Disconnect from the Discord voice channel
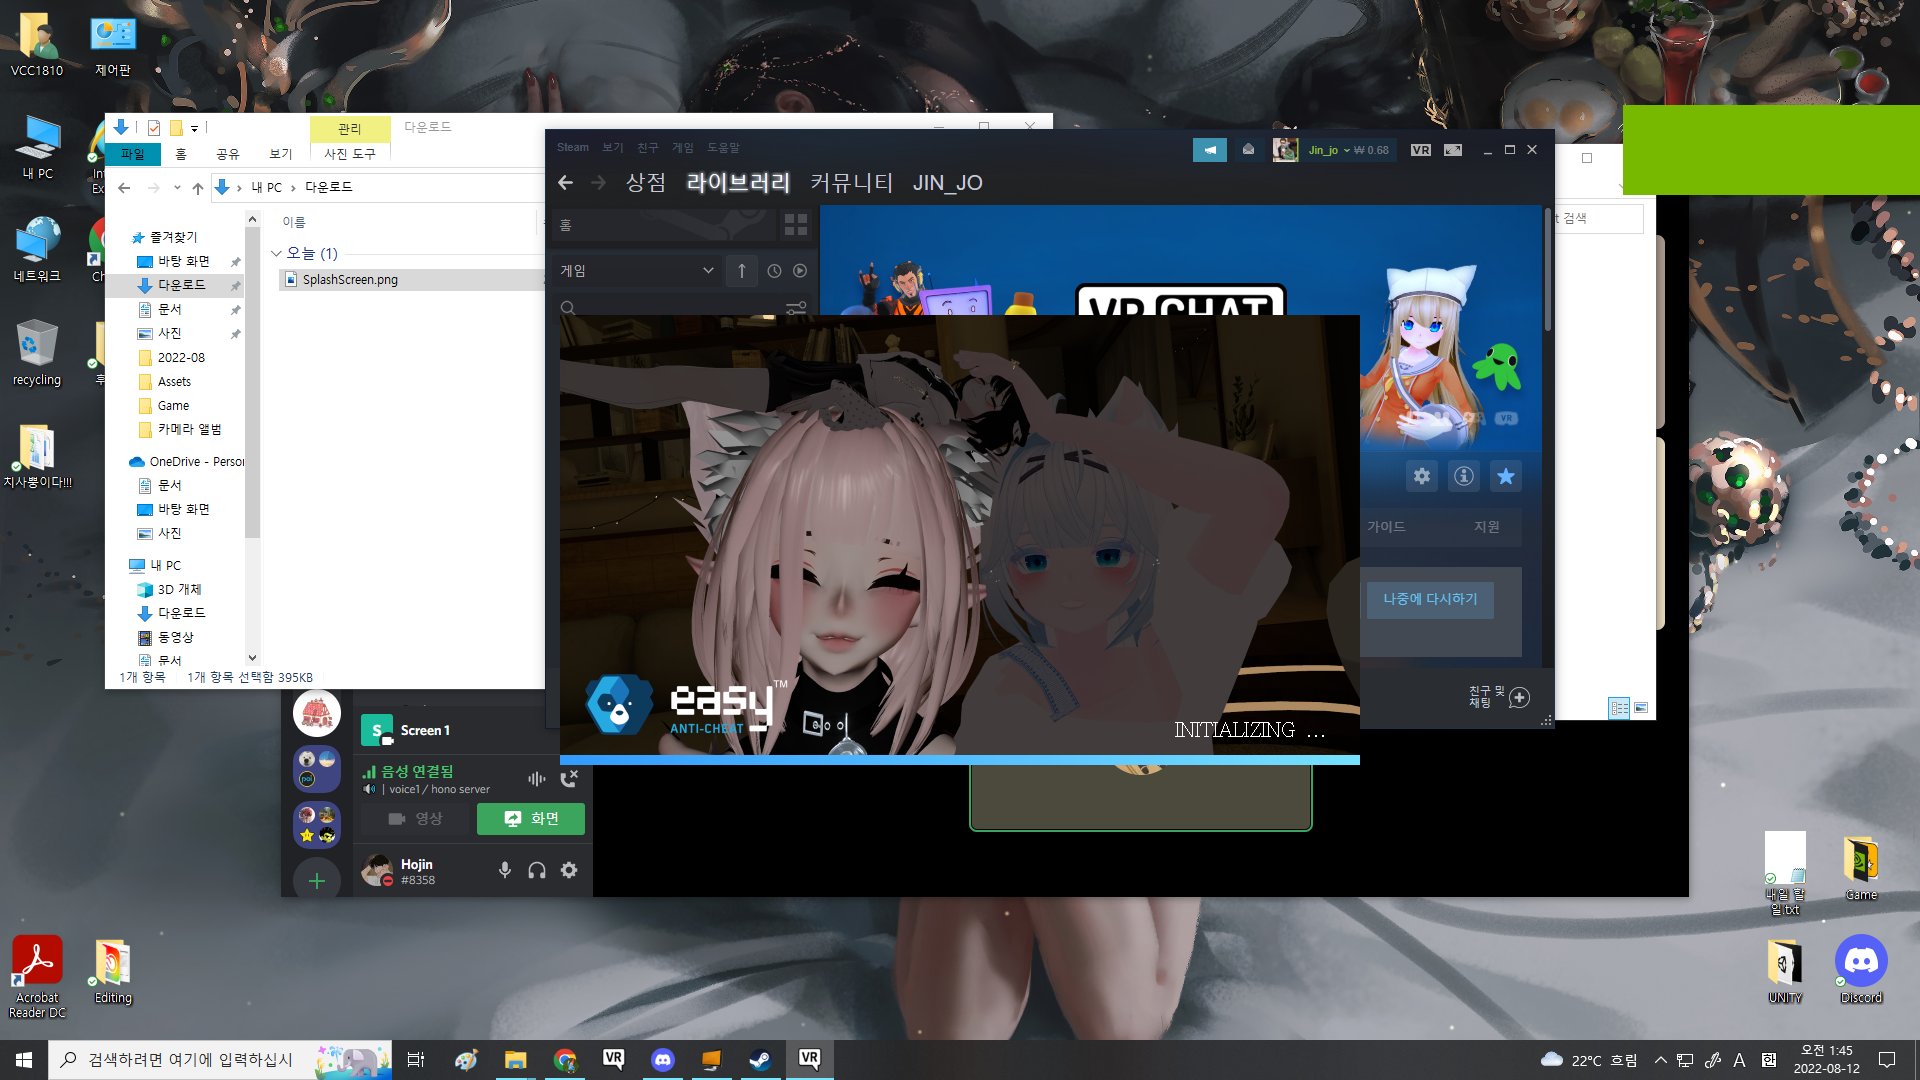 [x=569, y=779]
